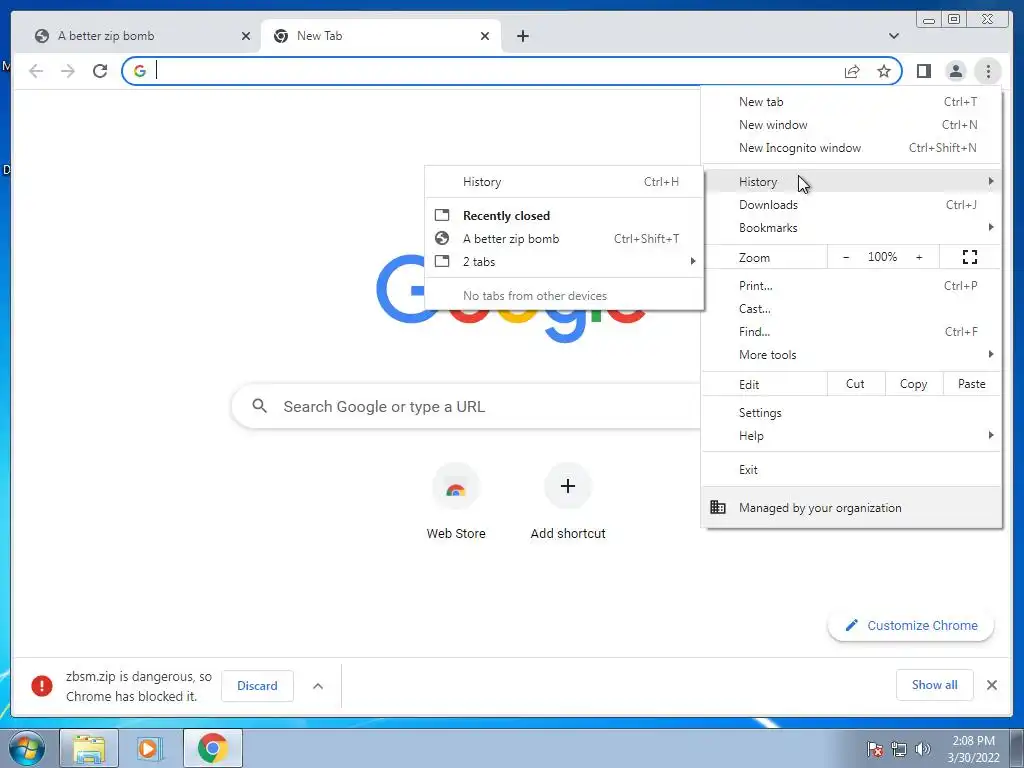Open the Windows Start button
Screen dimensions: 1024x768
[26, 748]
